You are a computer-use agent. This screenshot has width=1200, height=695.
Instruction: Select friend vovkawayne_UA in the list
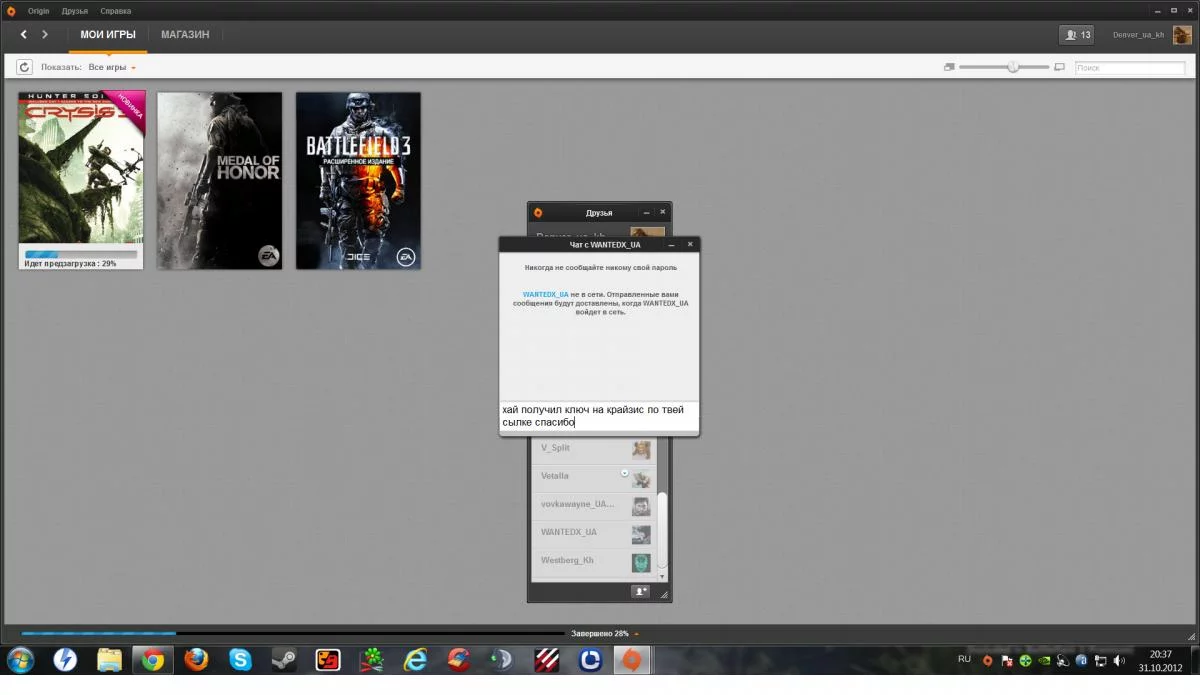[x=592, y=504]
